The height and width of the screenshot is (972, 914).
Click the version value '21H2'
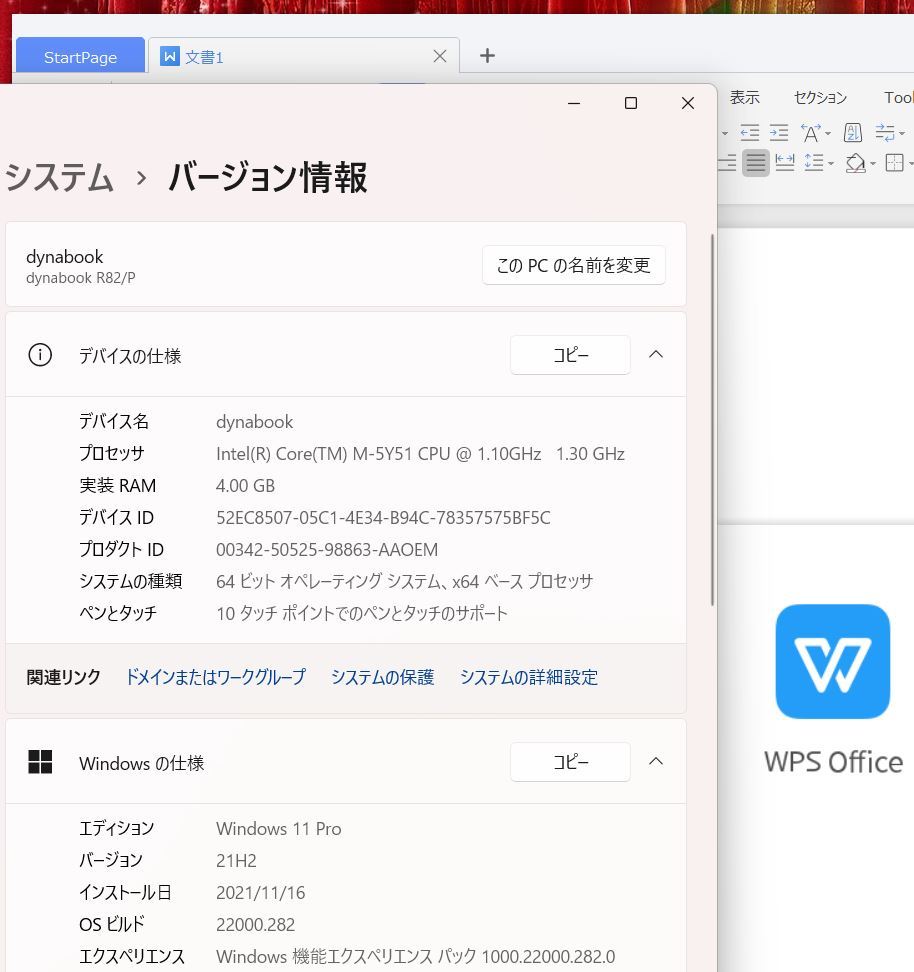pyautogui.click(x=236, y=860)
